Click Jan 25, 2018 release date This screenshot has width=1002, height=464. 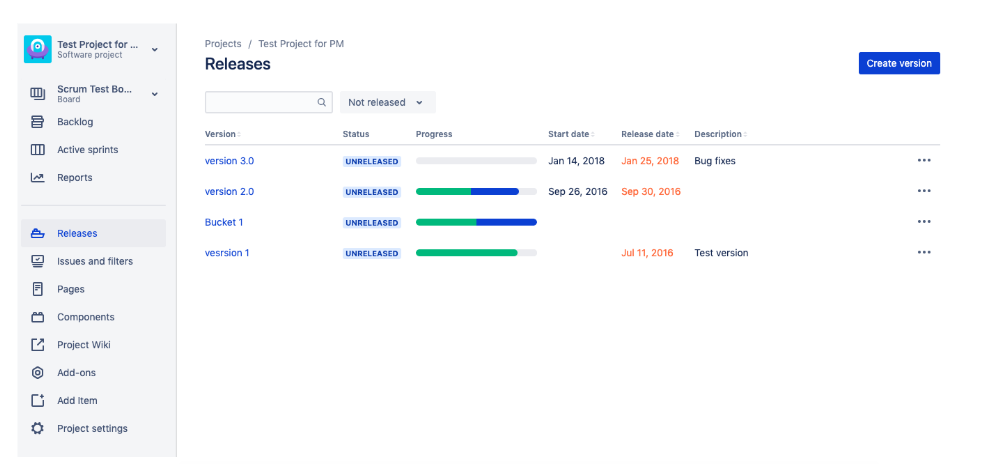click(650, 161)
